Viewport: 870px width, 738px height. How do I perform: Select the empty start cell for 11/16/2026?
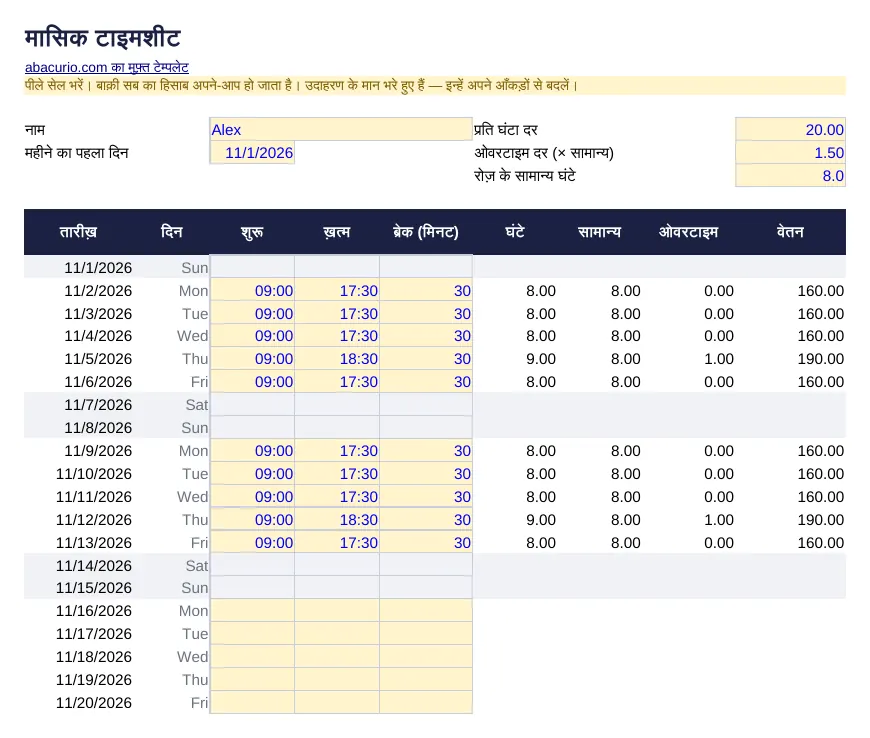click(x=252, y=610)
